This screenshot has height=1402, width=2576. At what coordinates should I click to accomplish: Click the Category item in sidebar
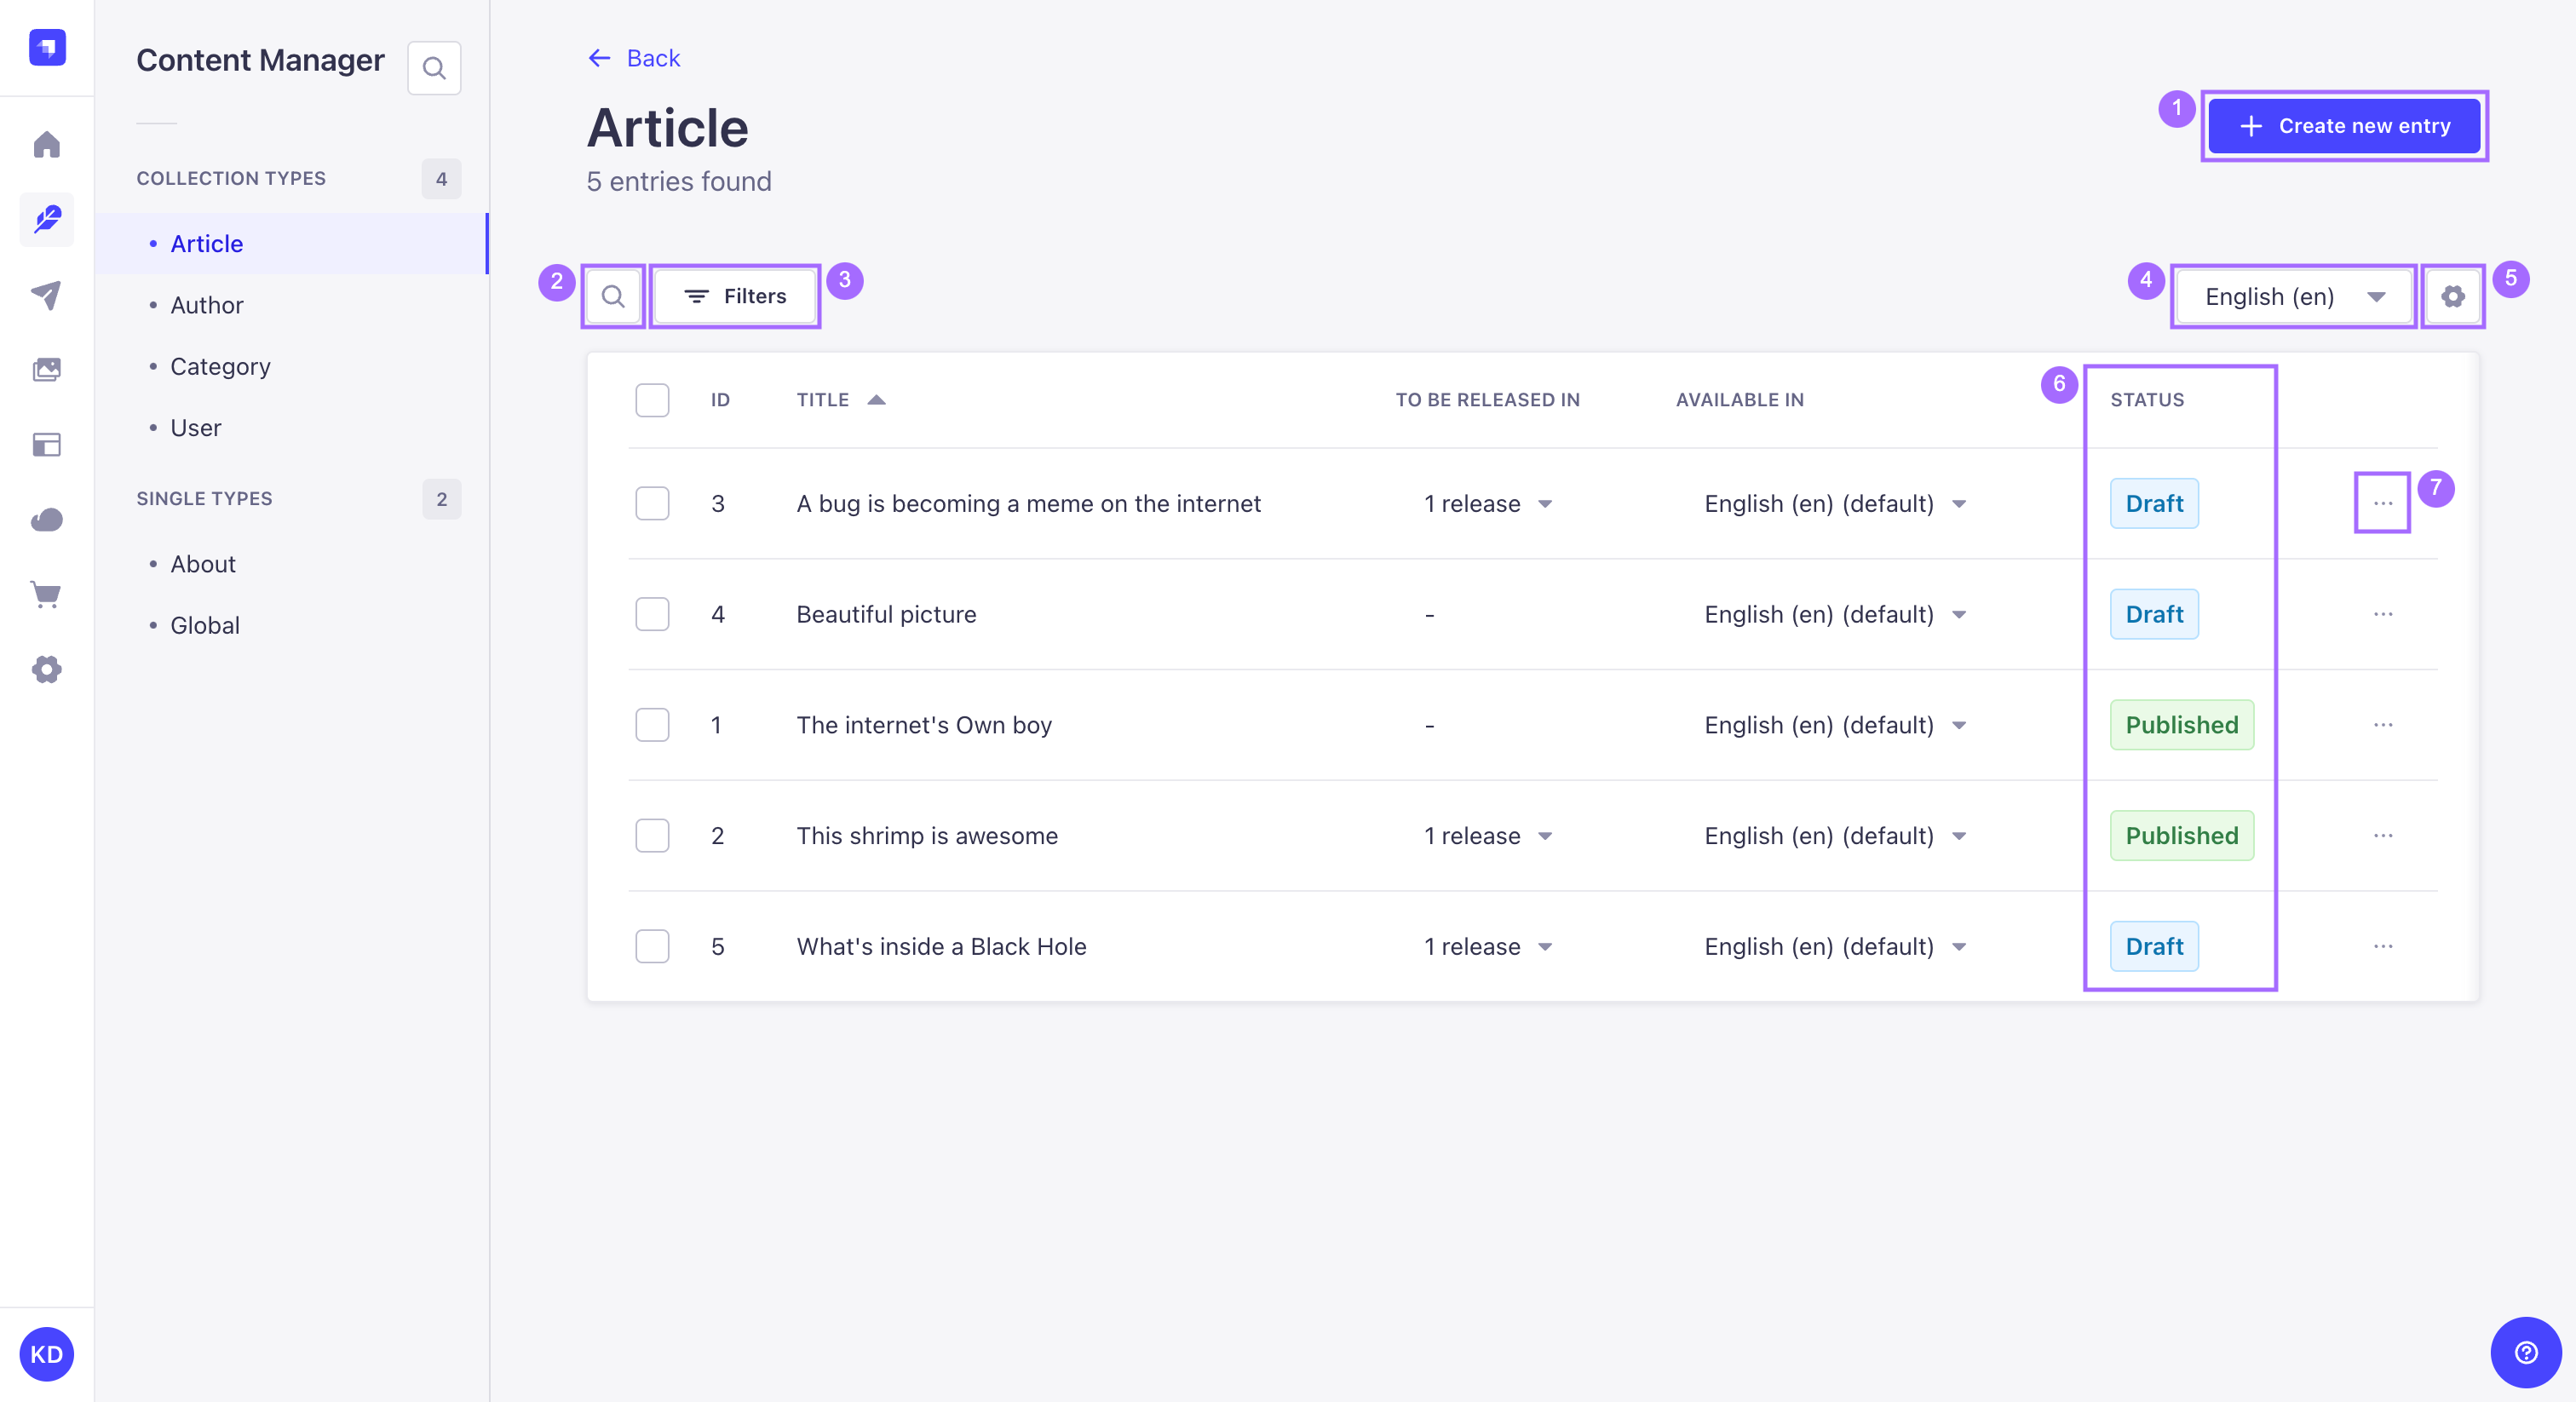[x=219, y=366]
